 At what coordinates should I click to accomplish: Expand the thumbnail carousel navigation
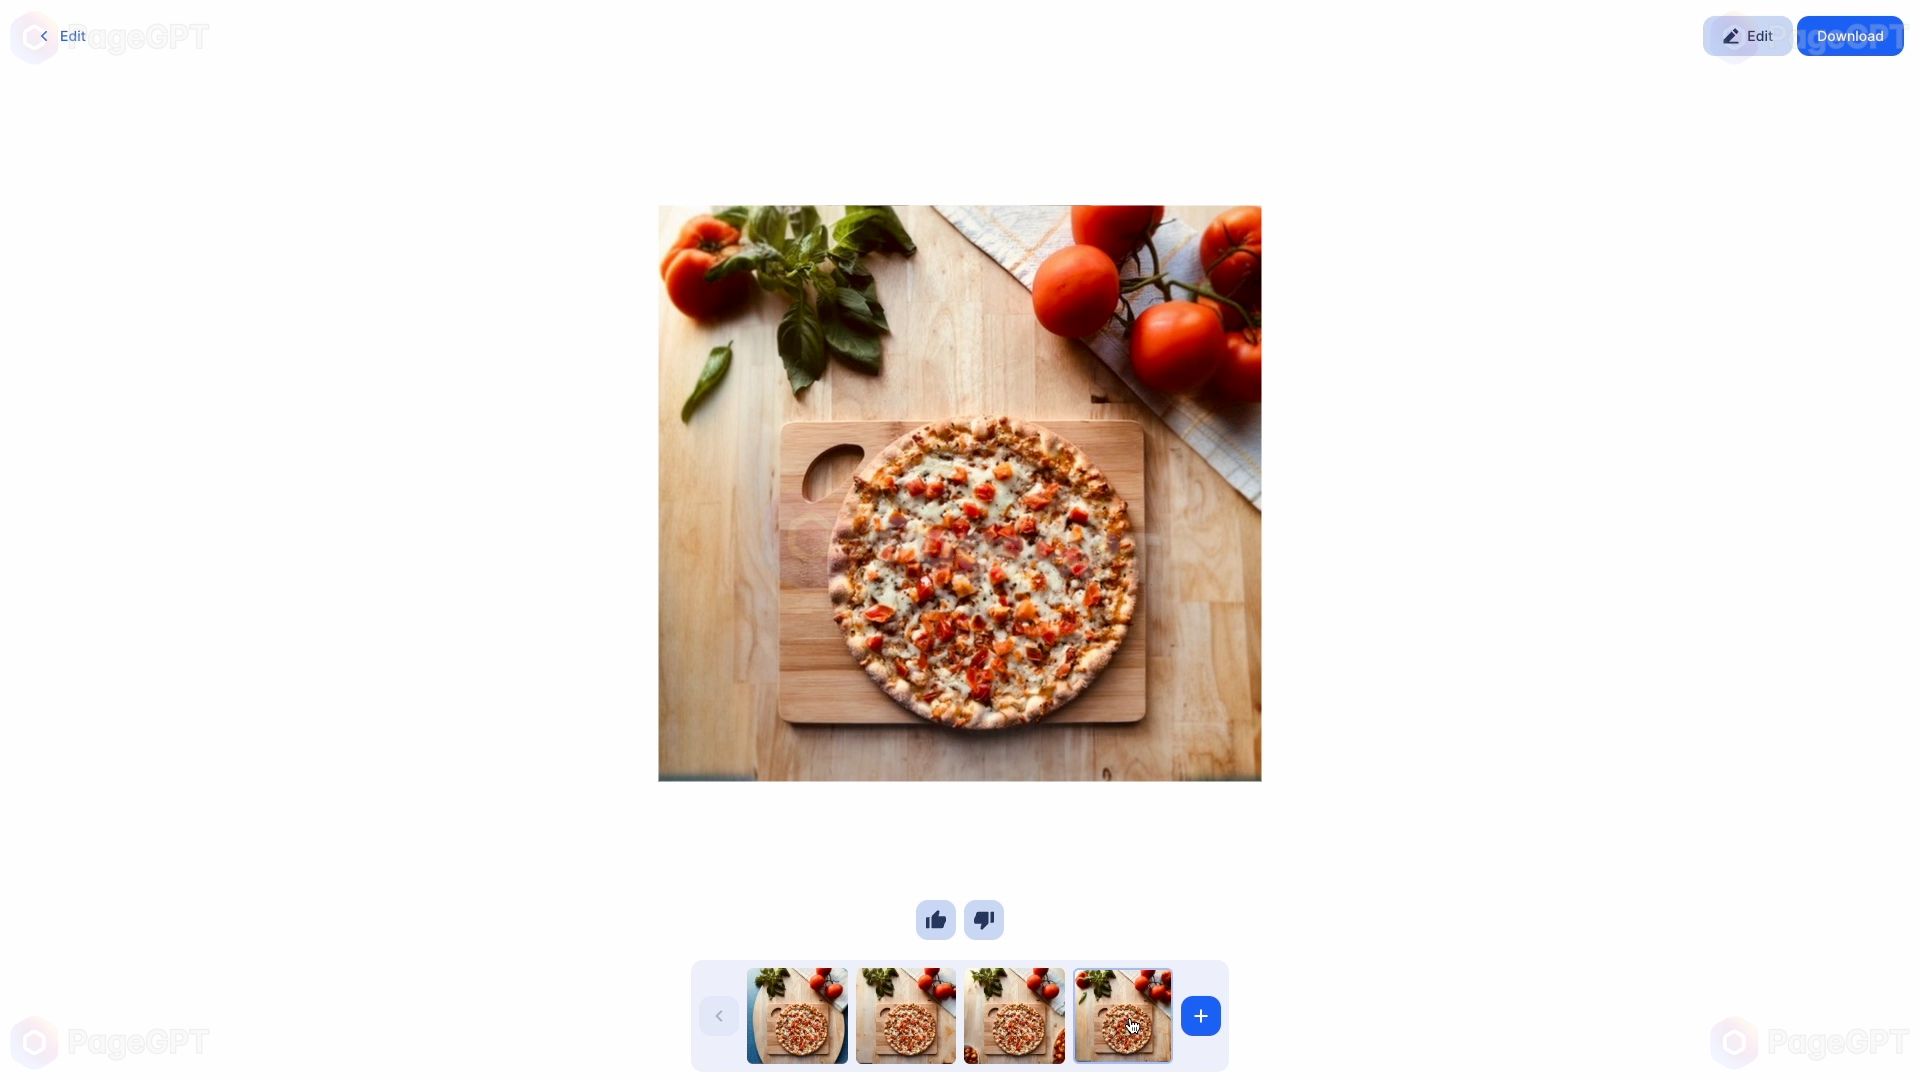point(1199,1015)
